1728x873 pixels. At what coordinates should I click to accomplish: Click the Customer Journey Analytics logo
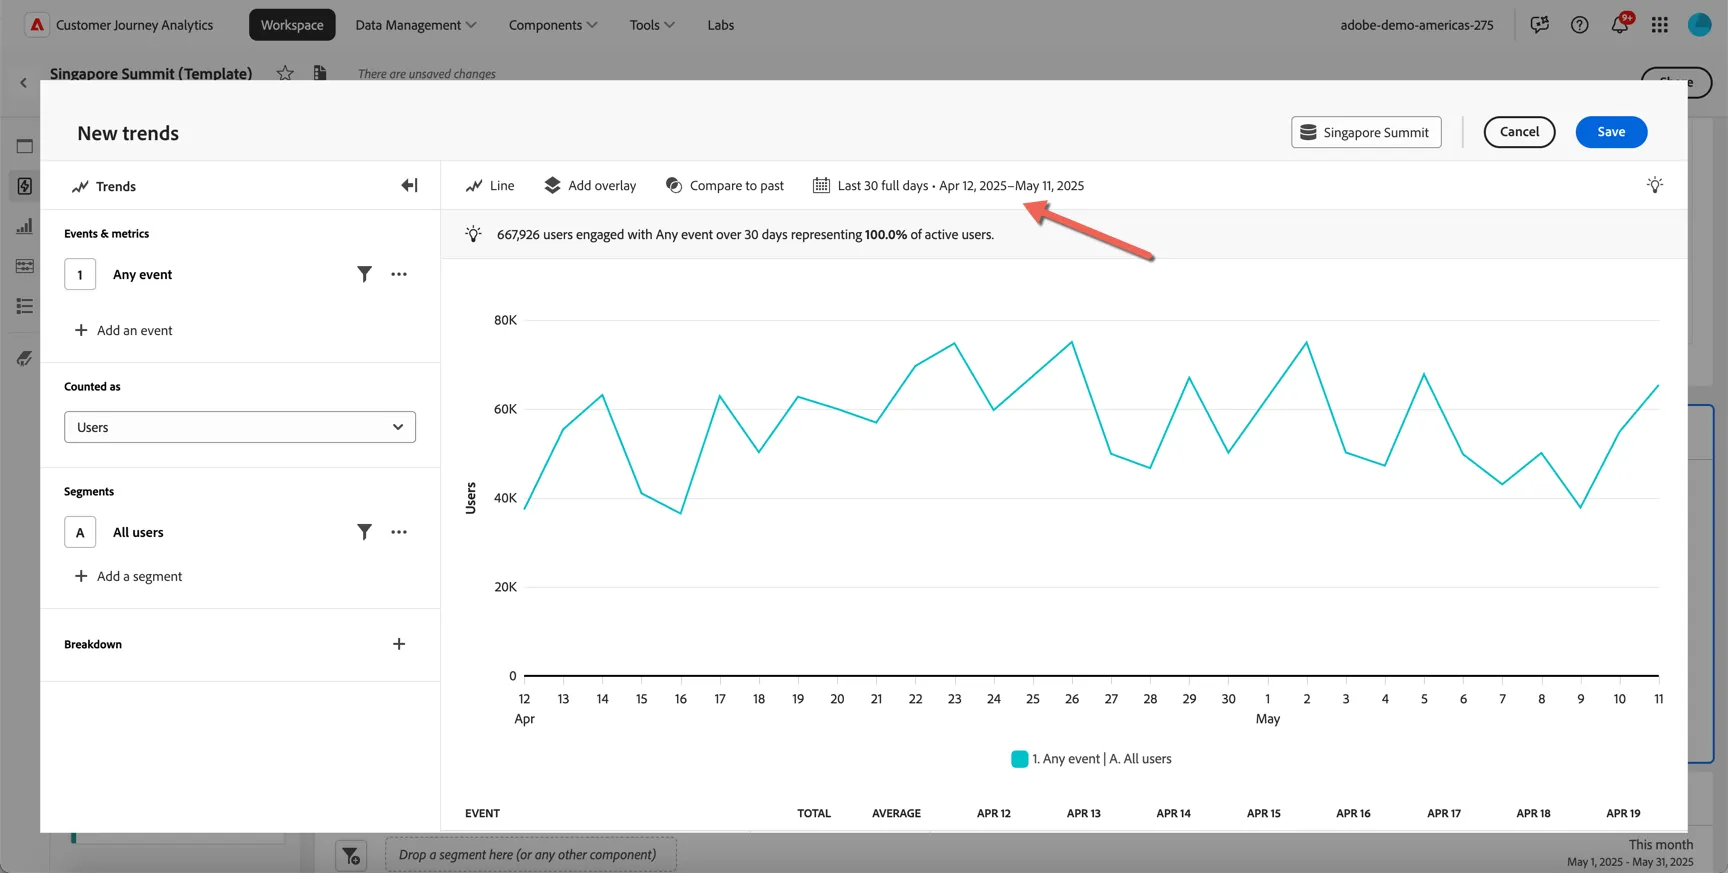[37, 25]
